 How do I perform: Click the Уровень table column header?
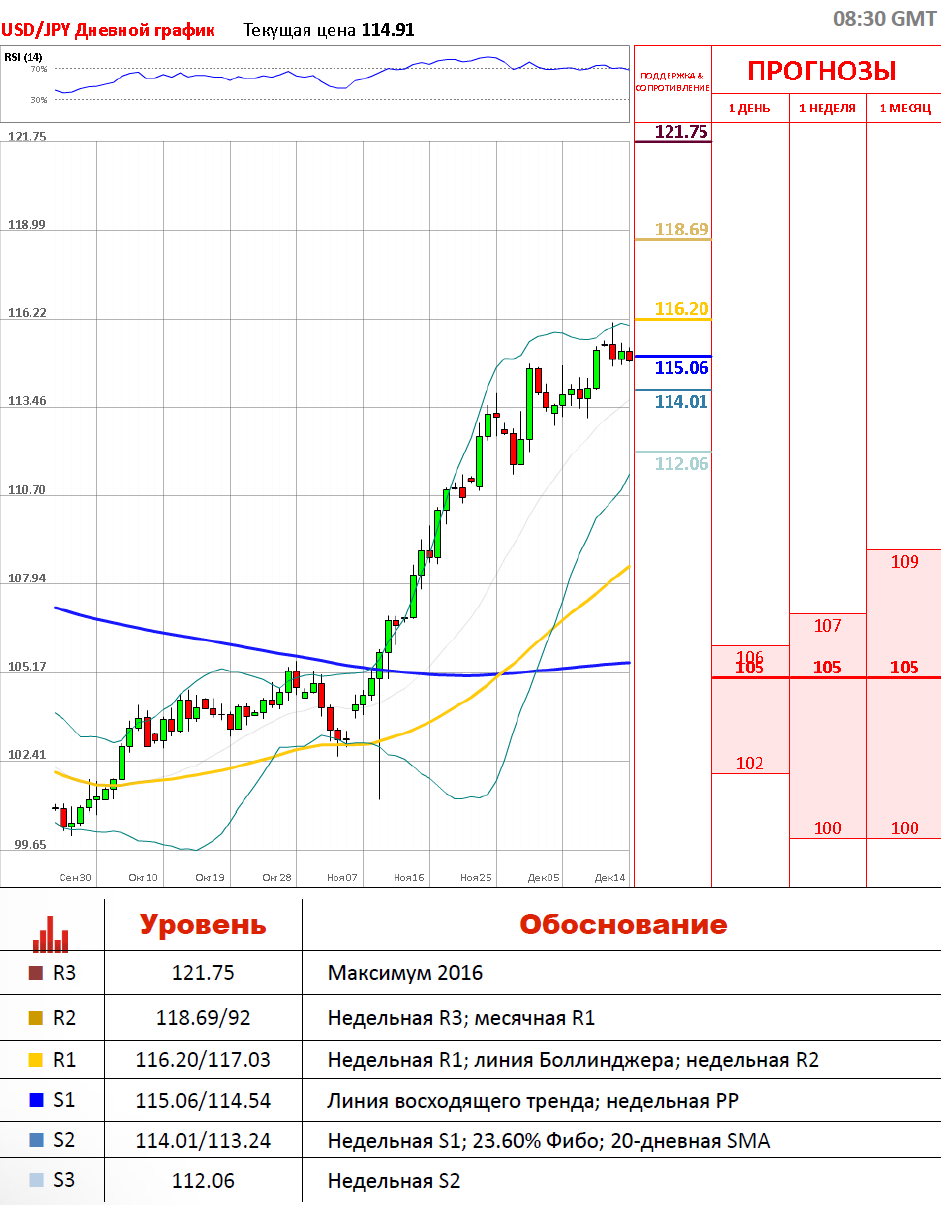point(203,924)
